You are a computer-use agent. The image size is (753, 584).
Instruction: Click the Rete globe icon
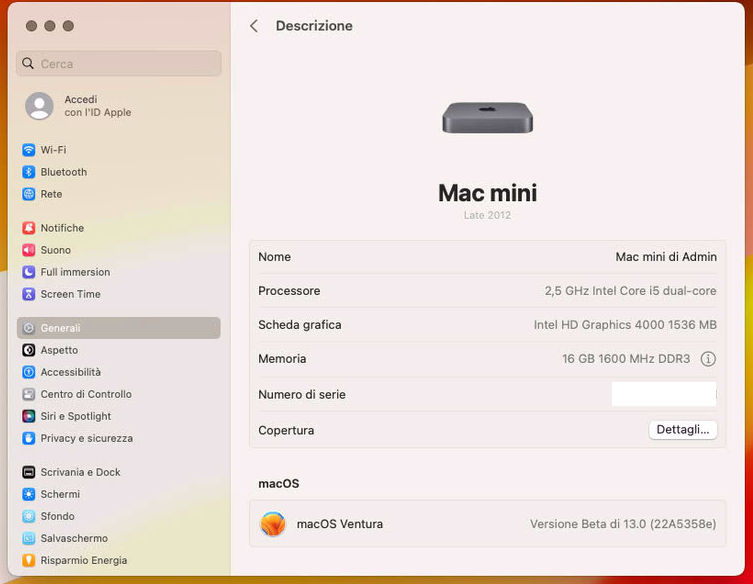click(29, 194)
